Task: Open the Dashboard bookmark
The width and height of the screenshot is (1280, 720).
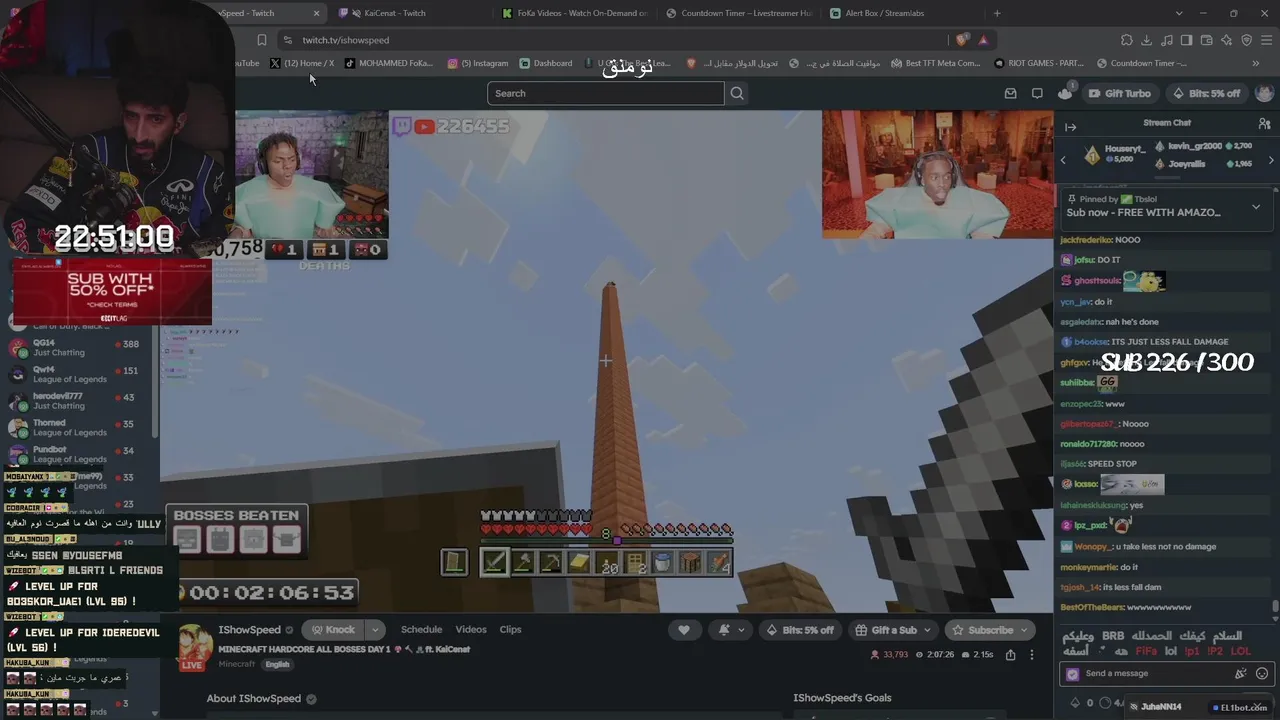Action: click(546, 63)
